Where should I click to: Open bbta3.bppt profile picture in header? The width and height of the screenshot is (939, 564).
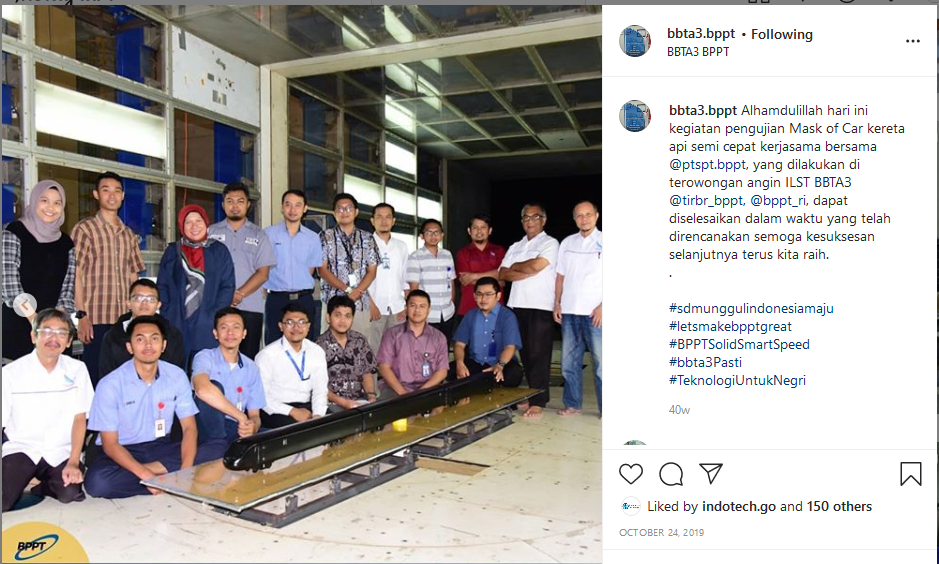tap(635, 41)
